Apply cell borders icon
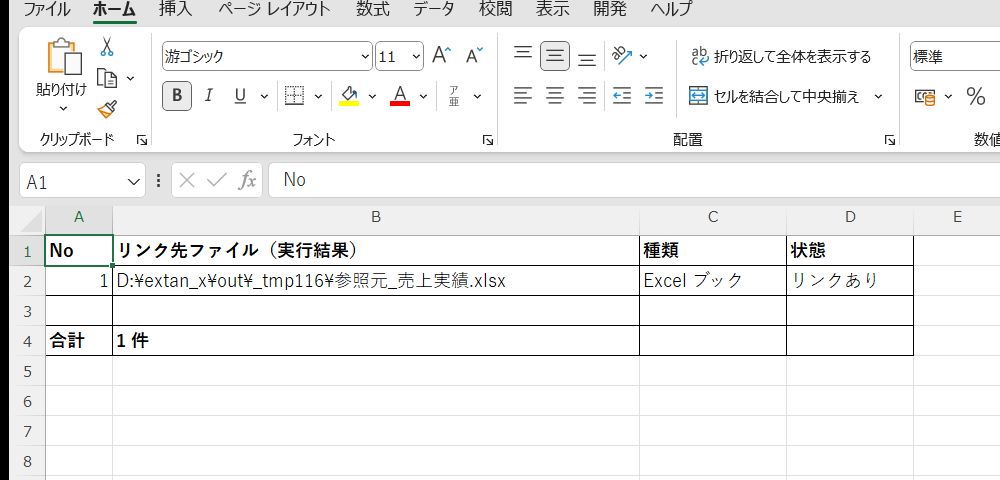This screenshot has height=480, width=1000. [294, 96]
